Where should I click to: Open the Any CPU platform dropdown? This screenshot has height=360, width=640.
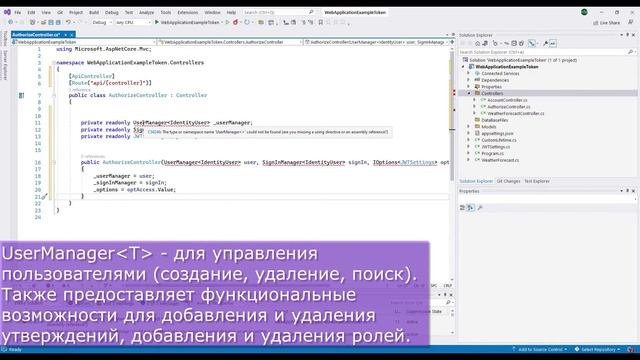pos(133,22)
